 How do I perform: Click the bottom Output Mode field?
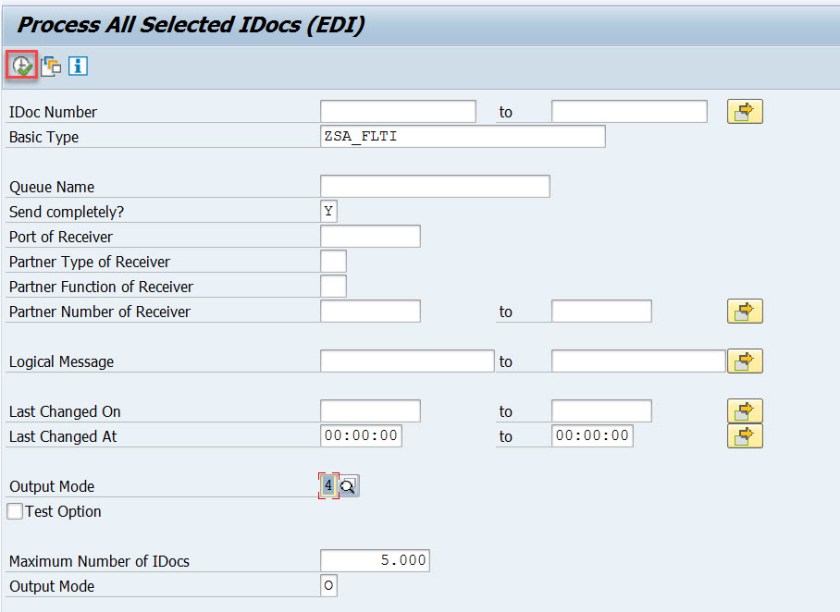pyautogui.click(x=329, y=586)
